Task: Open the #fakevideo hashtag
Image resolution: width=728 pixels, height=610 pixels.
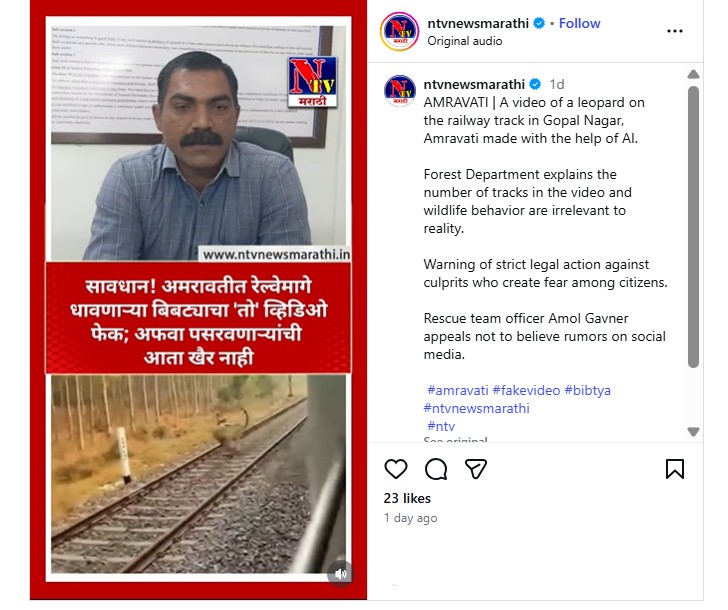Action: coord(526,390)
